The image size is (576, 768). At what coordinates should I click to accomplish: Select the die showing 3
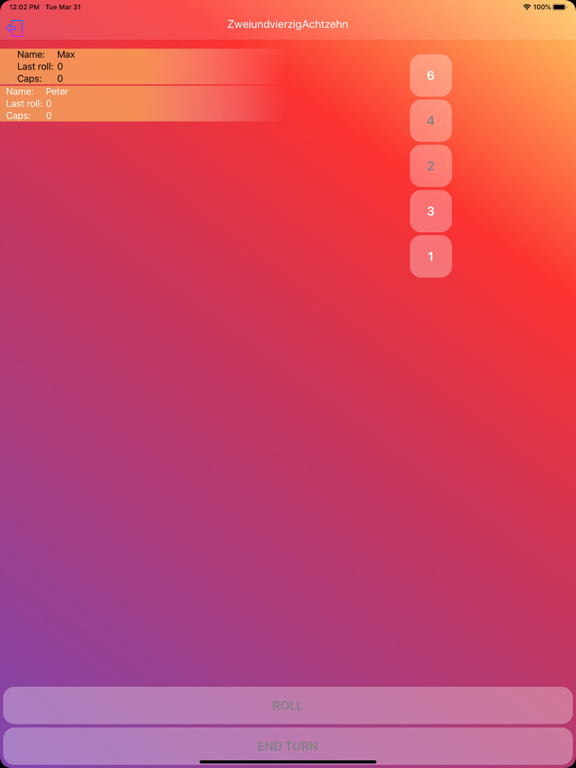pyautogui.click(x=431, y=211)
